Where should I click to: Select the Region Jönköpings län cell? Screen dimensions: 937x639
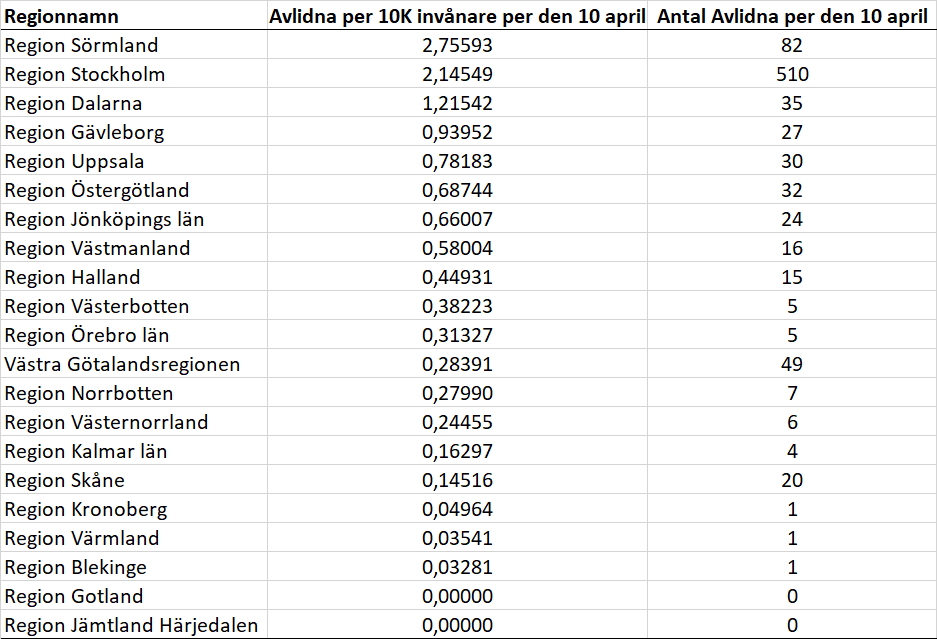(105, 219)
